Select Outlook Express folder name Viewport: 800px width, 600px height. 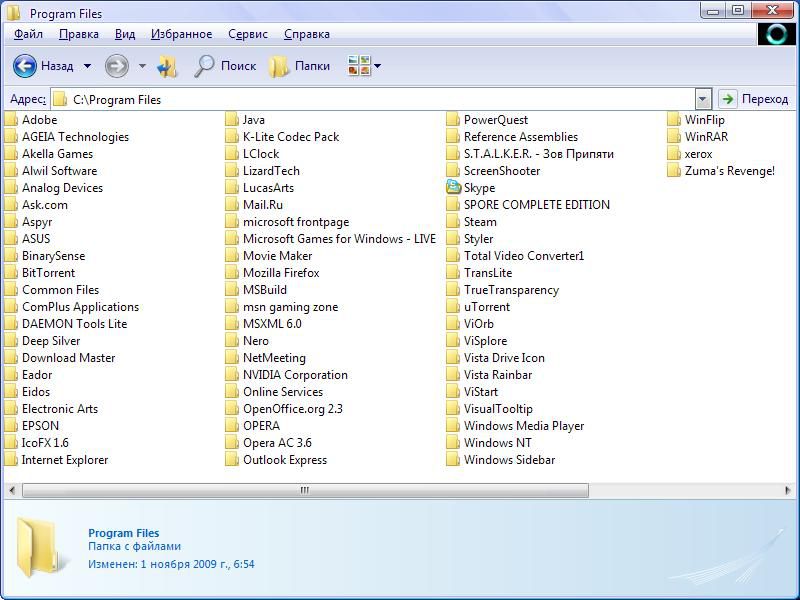tap(285, 460)
